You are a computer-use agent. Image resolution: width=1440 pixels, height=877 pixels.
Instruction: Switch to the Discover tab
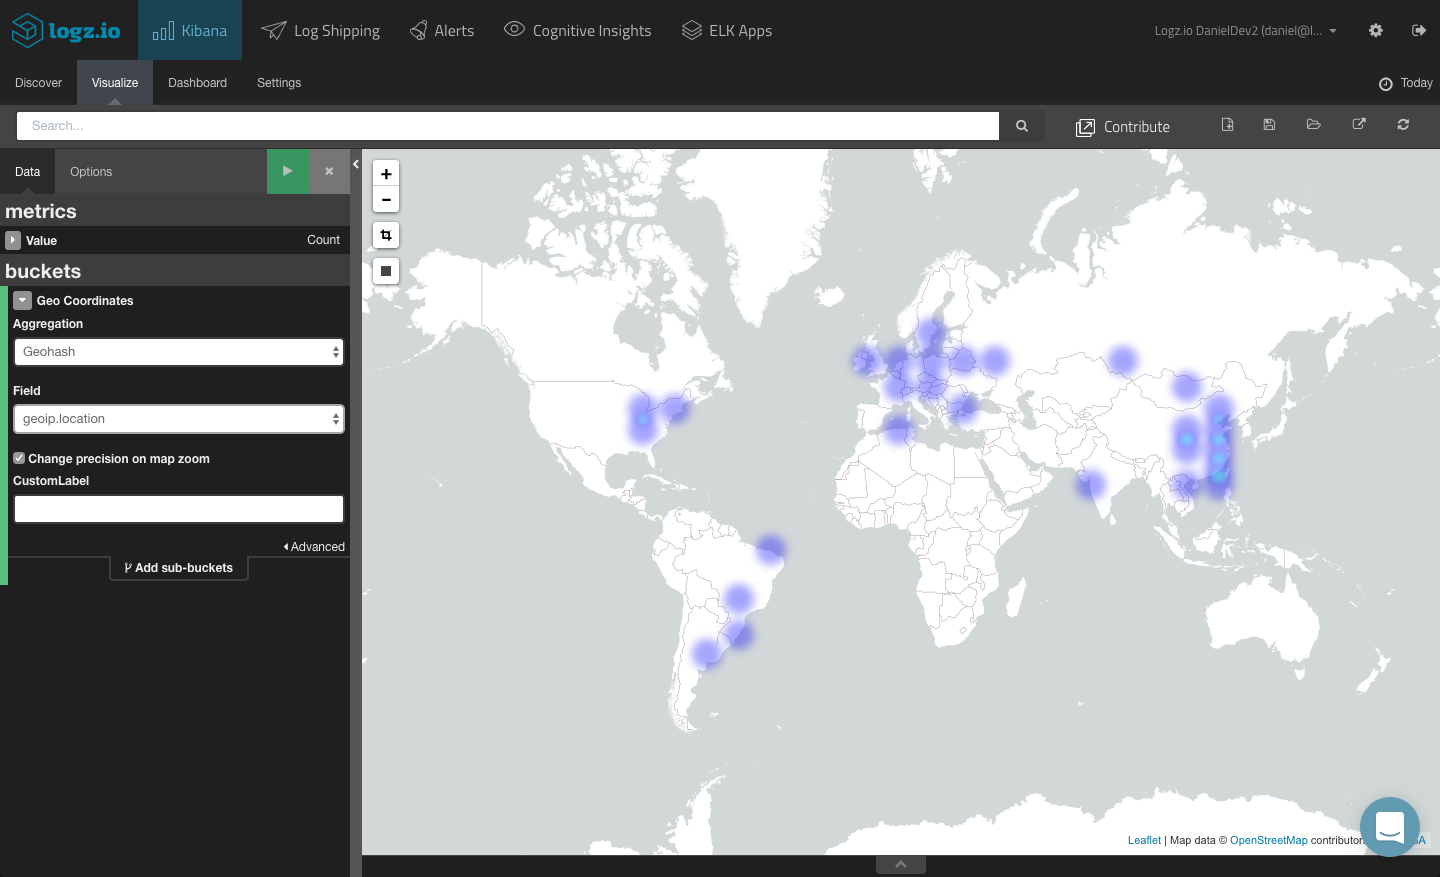38,83
